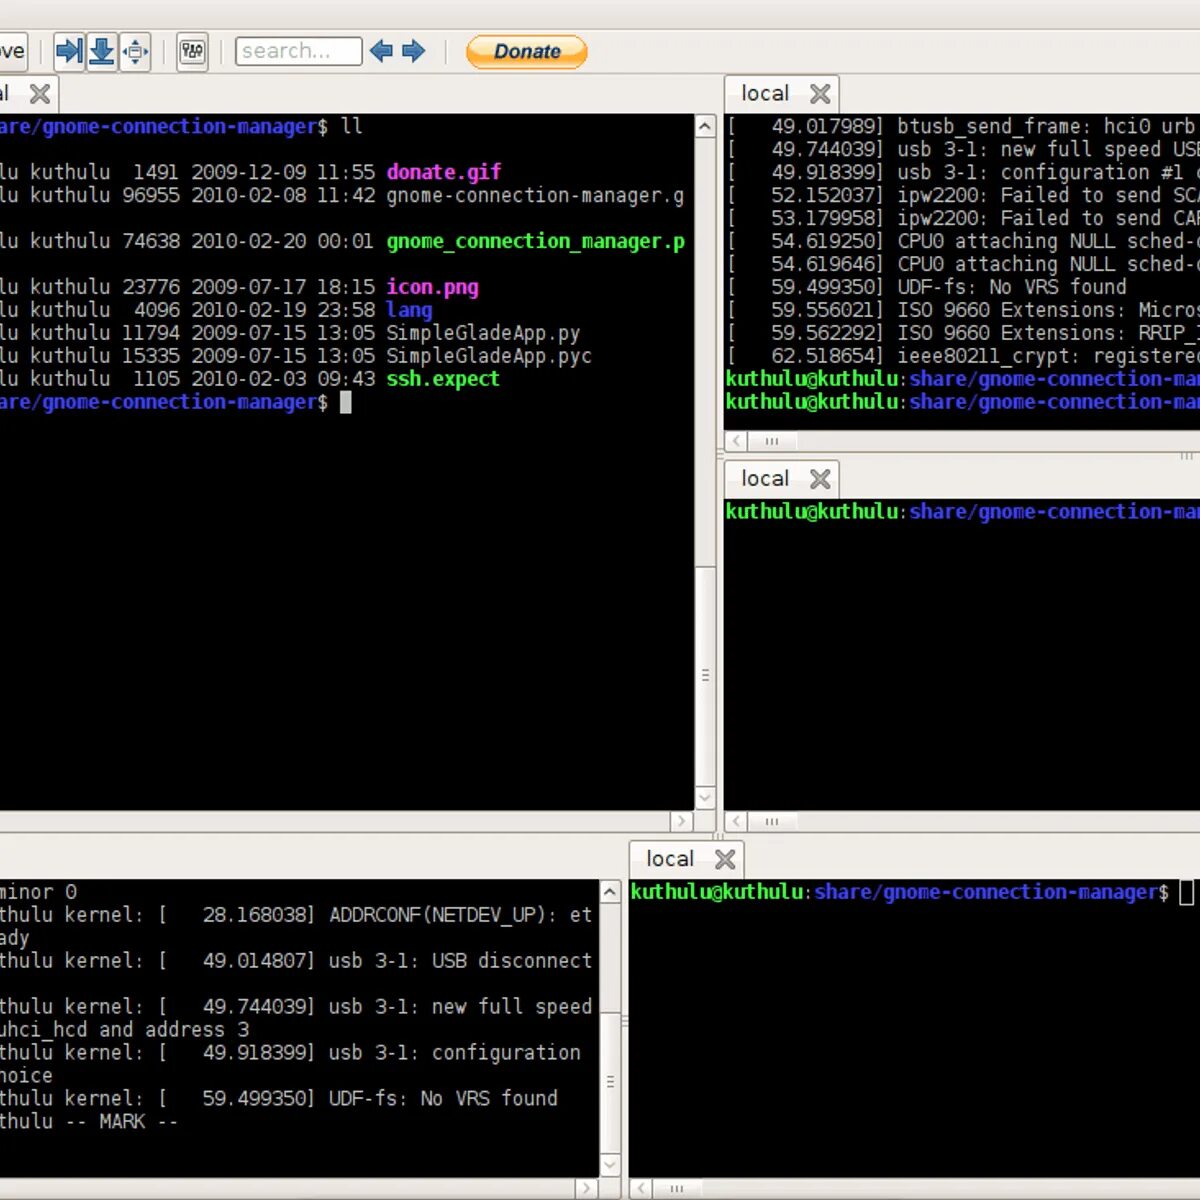Click the SimpleGladeApp.py file name
Image resolution: width=1200 pixels, height=1200 pixels.
pyautogui.click(x=483, y=333)
